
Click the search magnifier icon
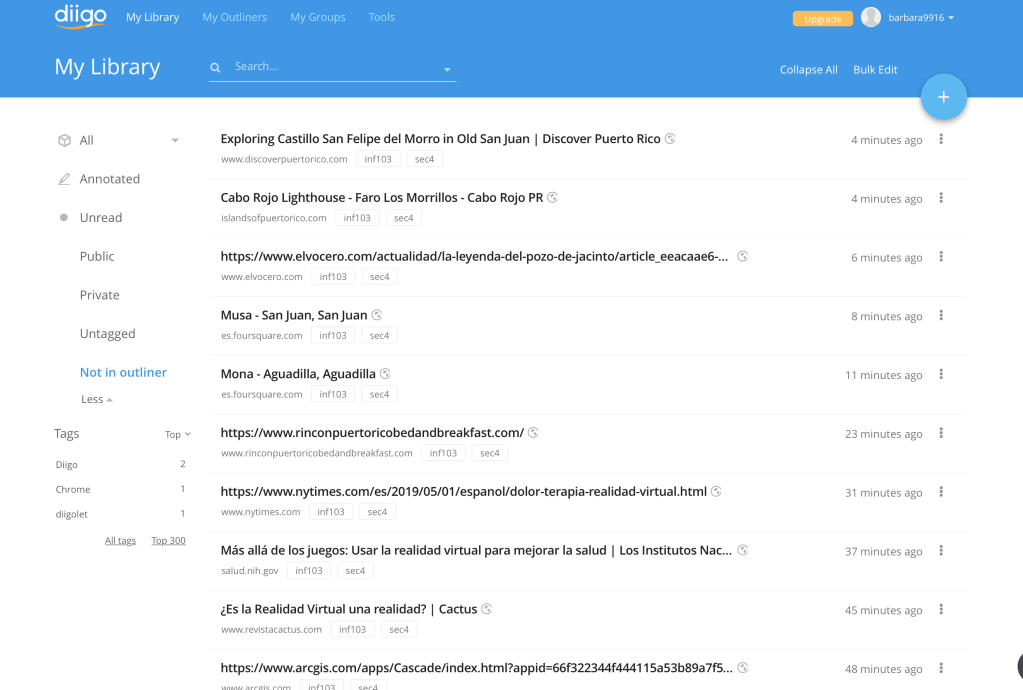(215, 68)
